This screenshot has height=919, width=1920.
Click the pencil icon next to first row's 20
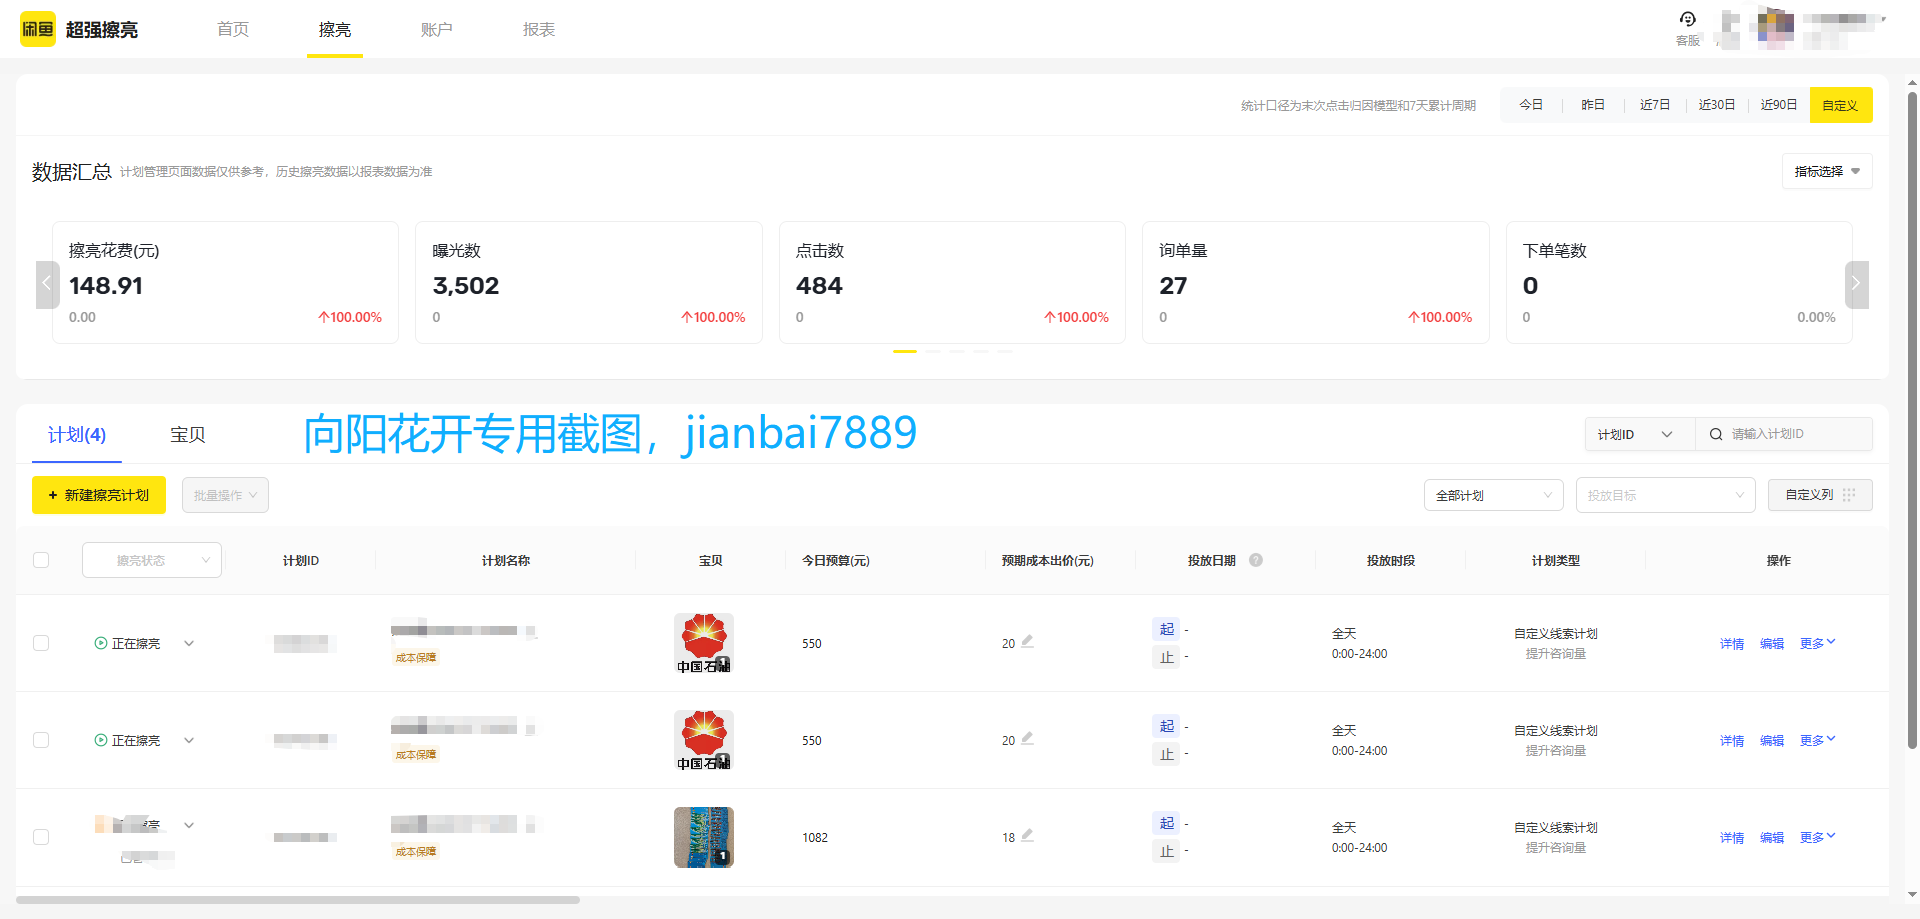(1027, 641)
